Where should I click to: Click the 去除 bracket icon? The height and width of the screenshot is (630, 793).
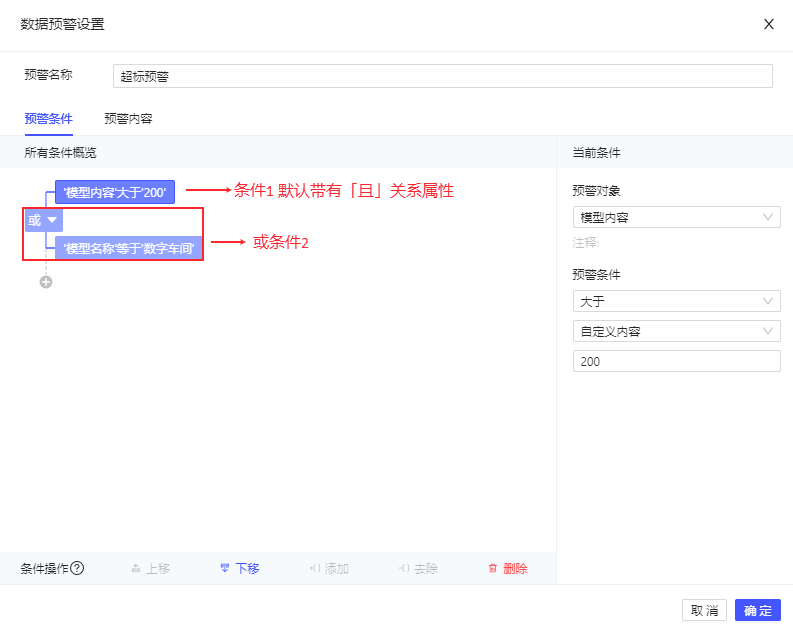404,568
